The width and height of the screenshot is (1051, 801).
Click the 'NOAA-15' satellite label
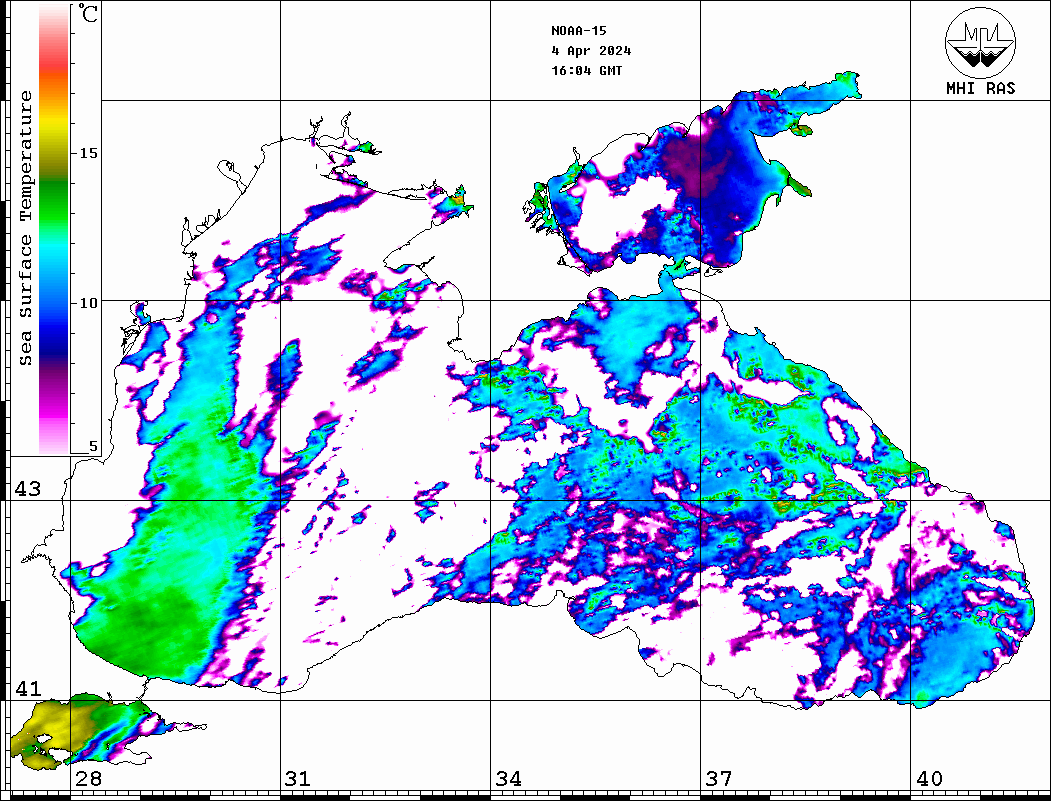[578, 31]
